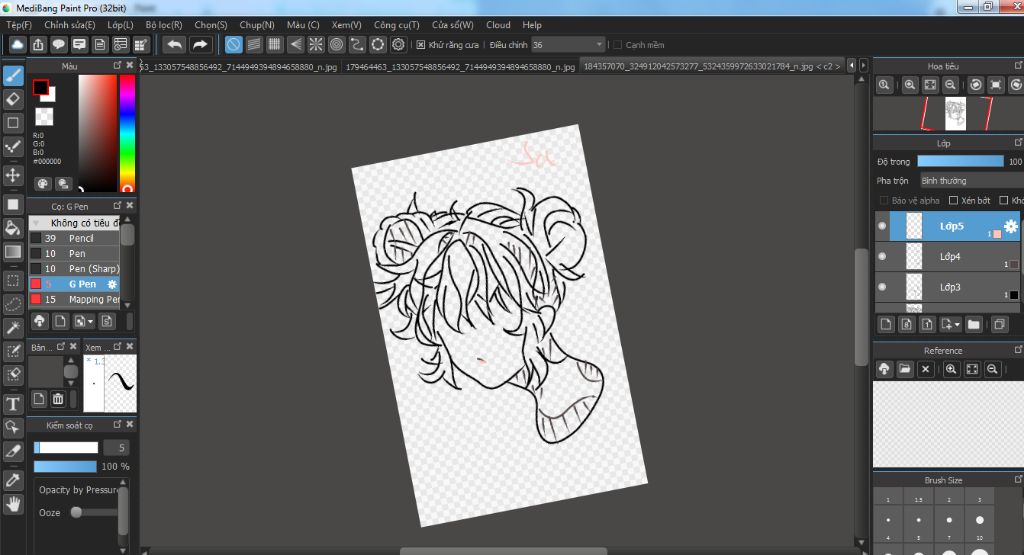Zoom in the Reference panel
This screenshot has width=1024, height=555.
pos(951,369)
